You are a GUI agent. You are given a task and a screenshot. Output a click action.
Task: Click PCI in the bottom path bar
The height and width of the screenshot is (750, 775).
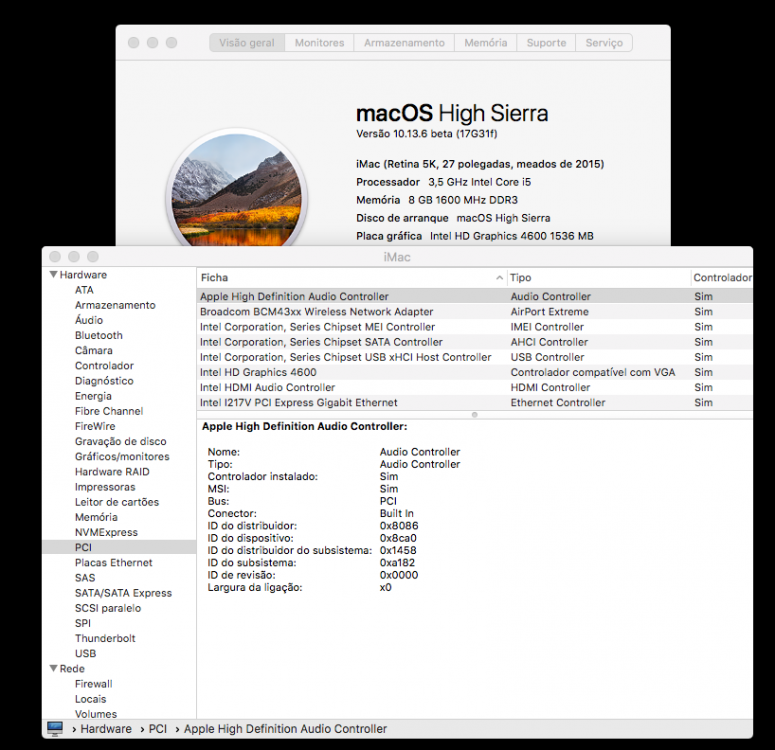click(x=158, y=729)
